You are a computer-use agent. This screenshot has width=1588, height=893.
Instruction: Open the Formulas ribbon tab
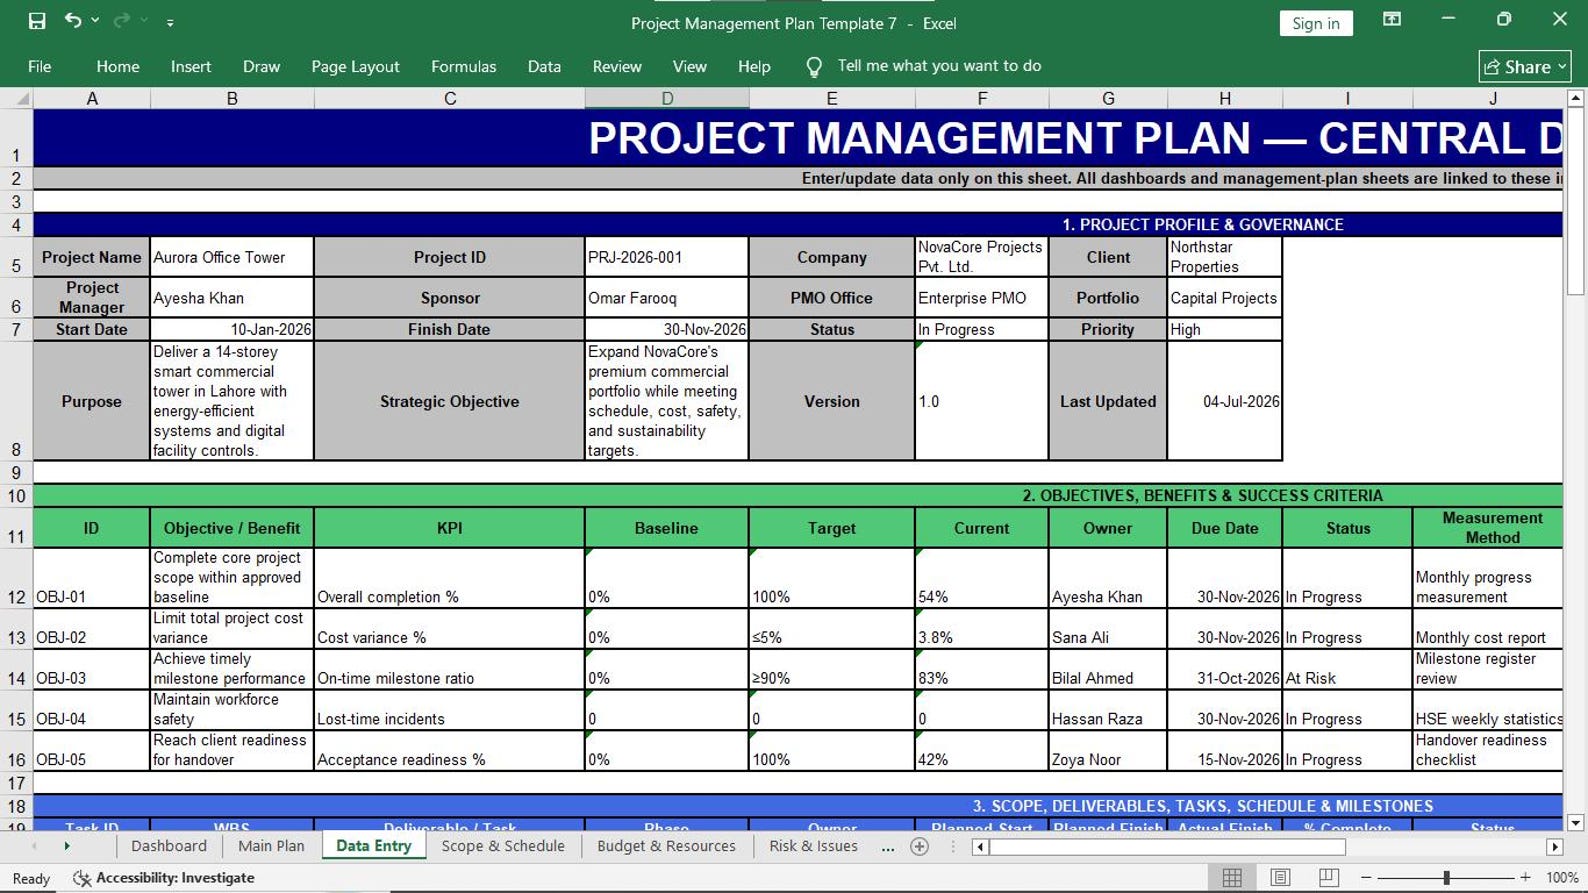pos(463,67)
